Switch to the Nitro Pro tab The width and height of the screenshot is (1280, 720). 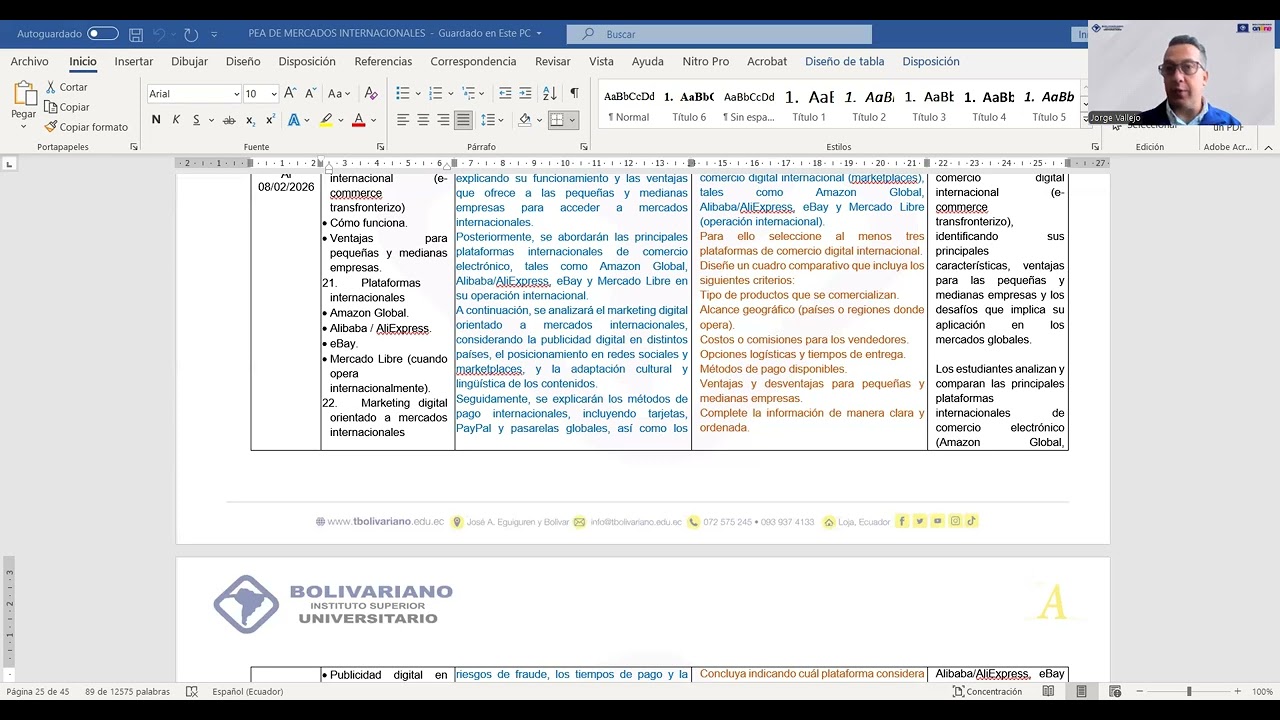click(x=706, y=61)
